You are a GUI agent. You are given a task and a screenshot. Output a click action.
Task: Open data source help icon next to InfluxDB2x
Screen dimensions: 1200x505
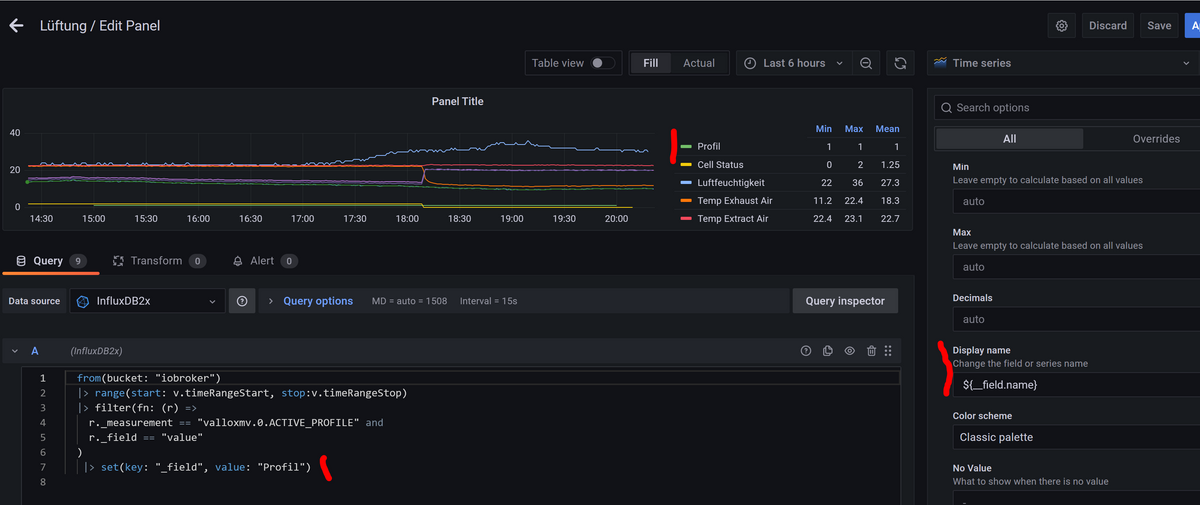tap(242, 301)
